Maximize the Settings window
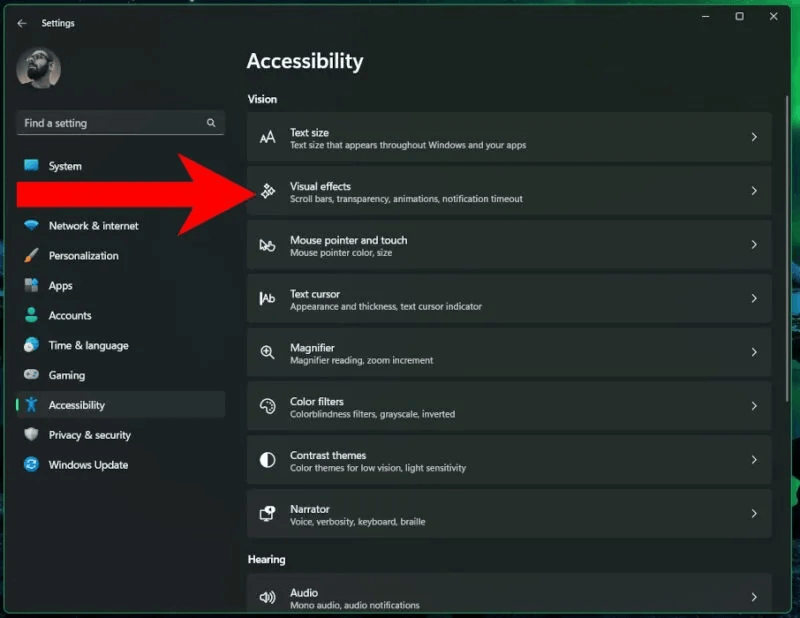The width and height of the screenshot is (800, 618). click(x=739, y=16)
